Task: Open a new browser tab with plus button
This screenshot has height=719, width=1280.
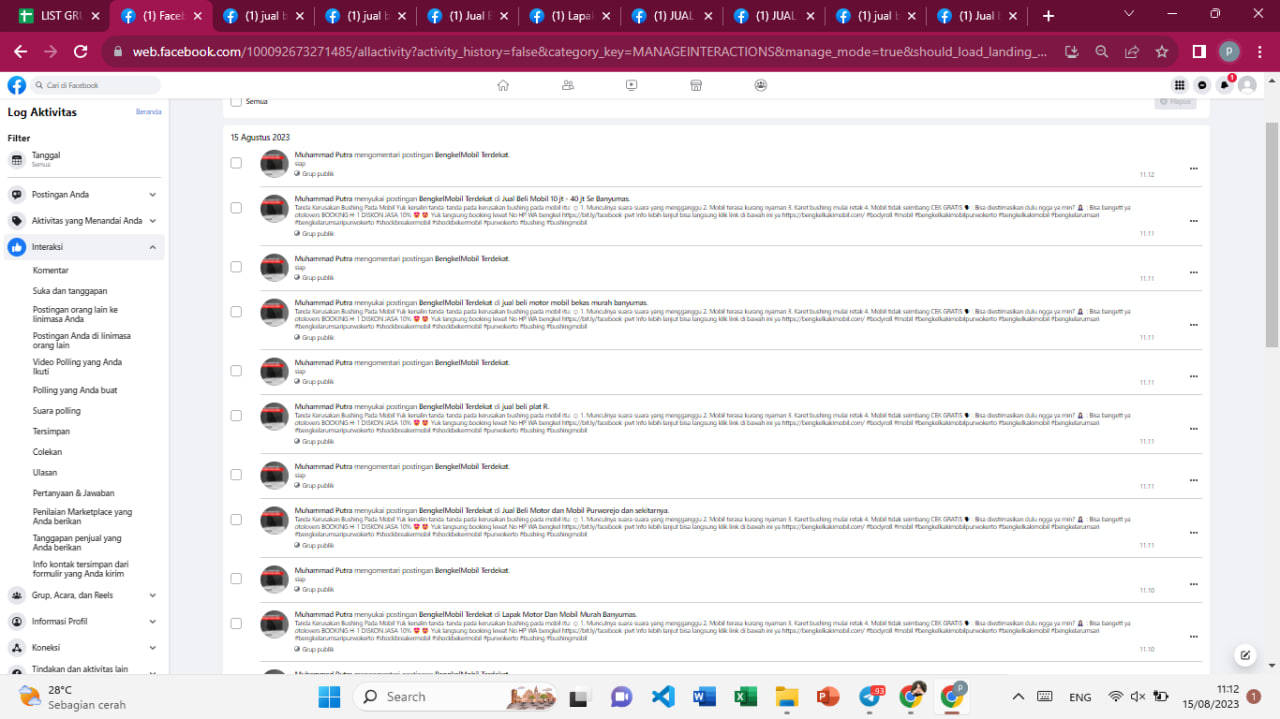Action: (1048, 16)
